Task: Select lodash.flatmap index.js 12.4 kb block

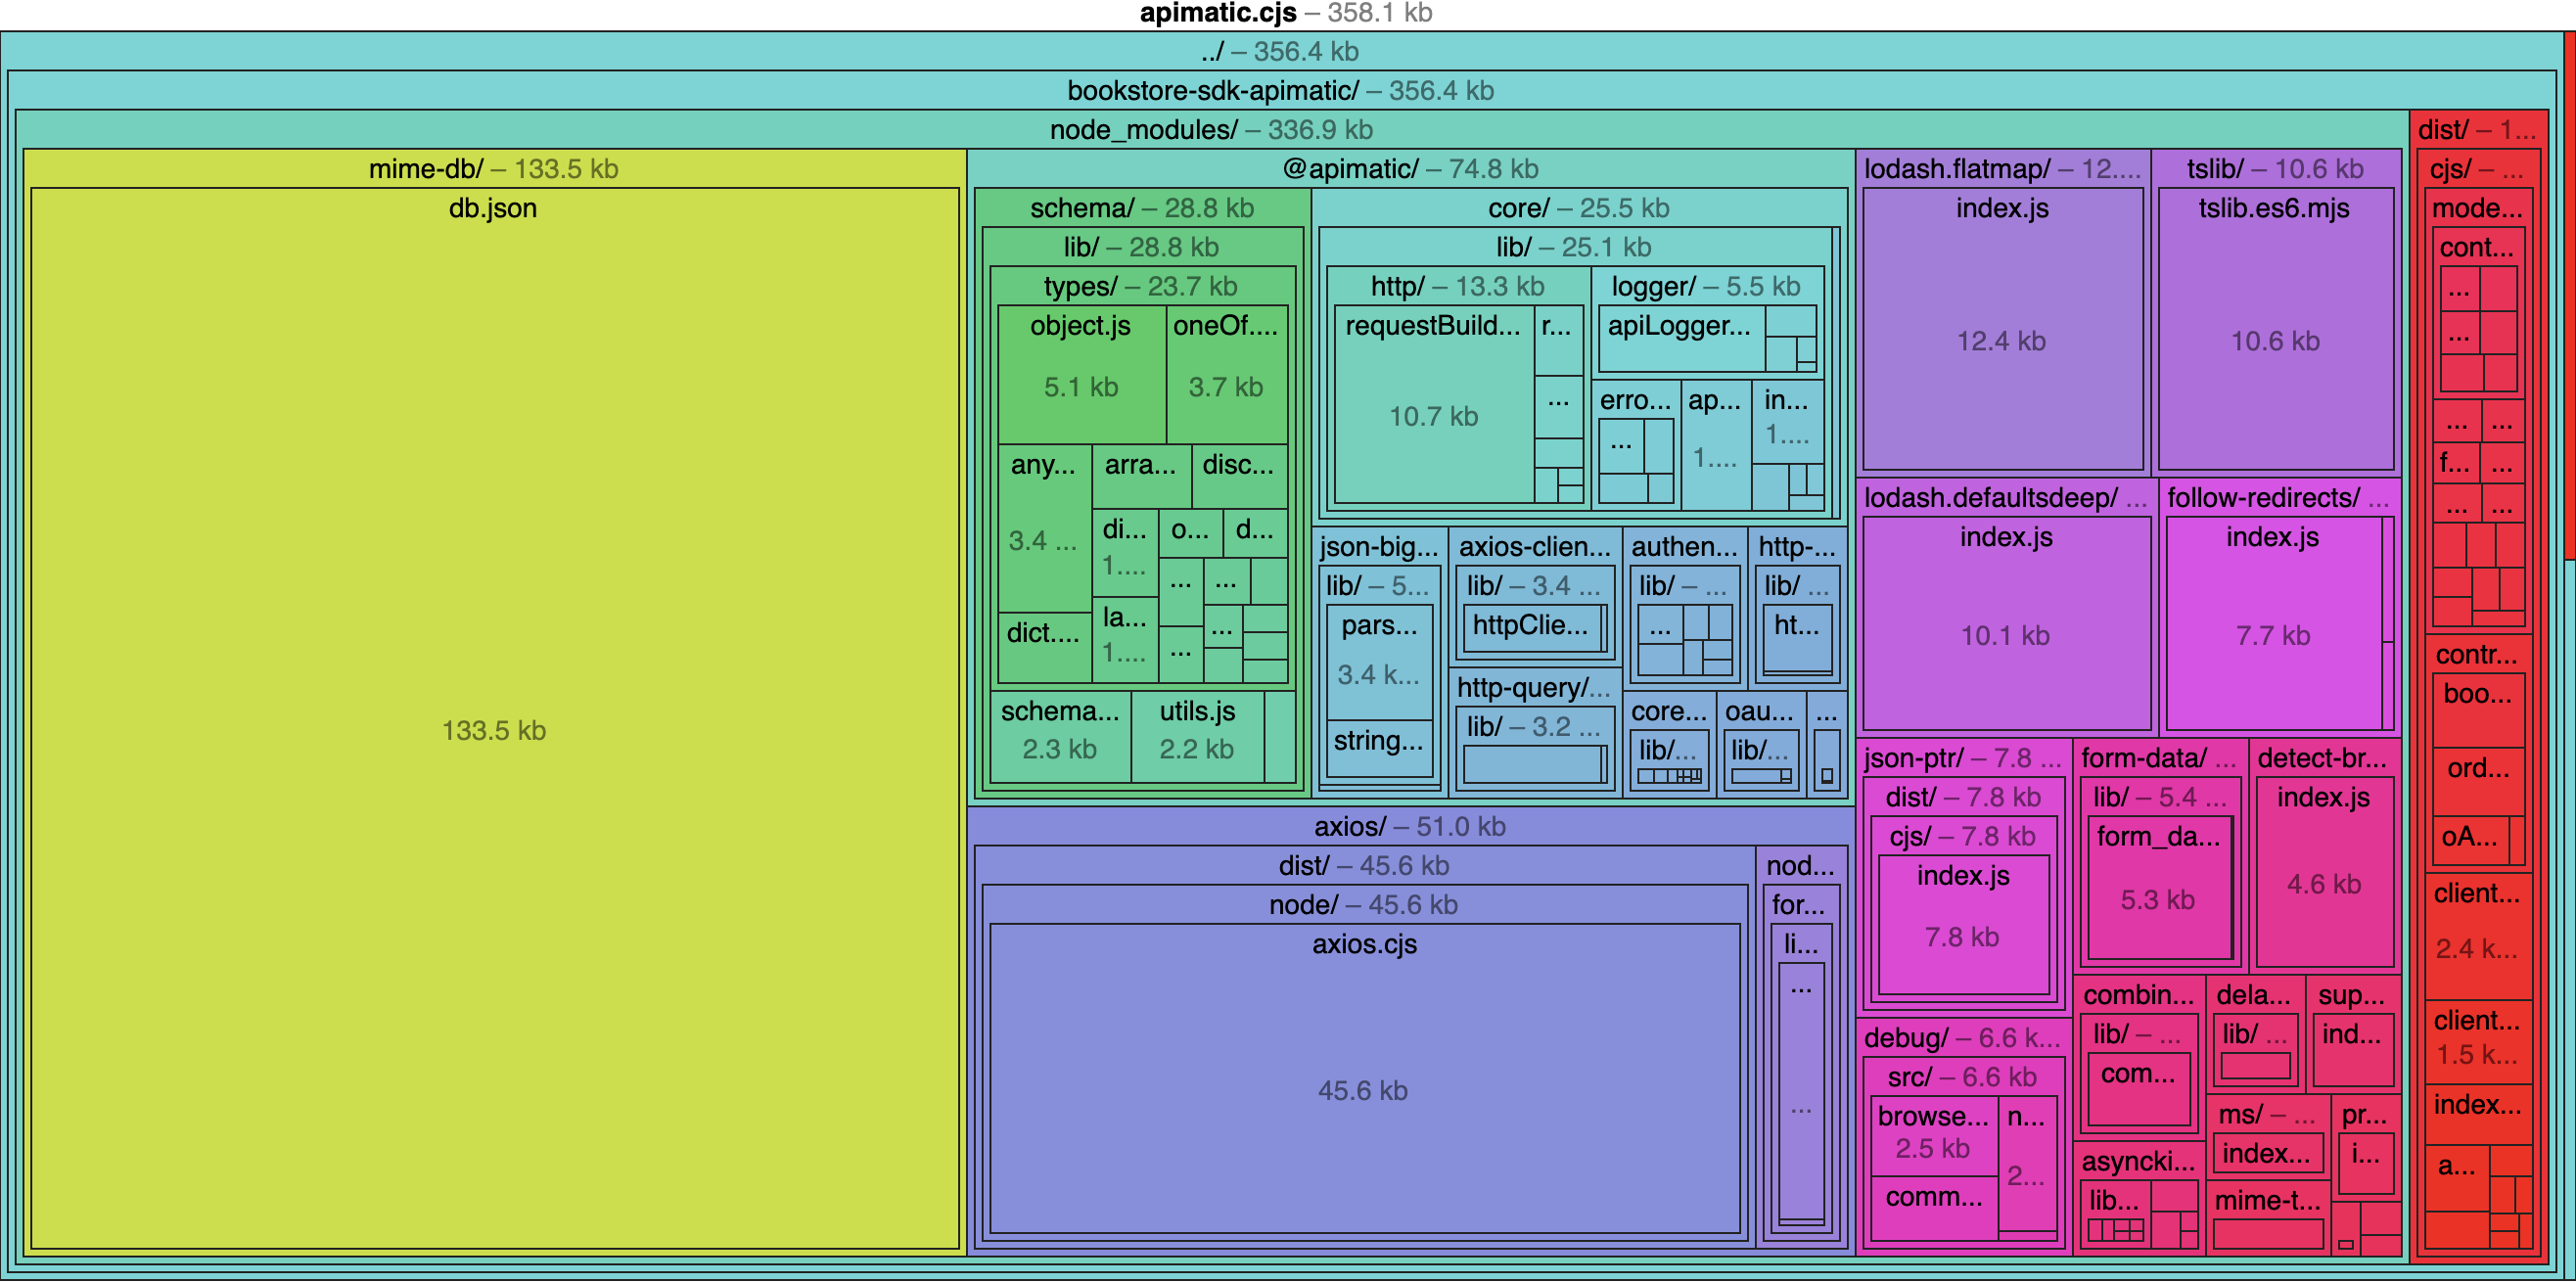Action: (2001, 340)
